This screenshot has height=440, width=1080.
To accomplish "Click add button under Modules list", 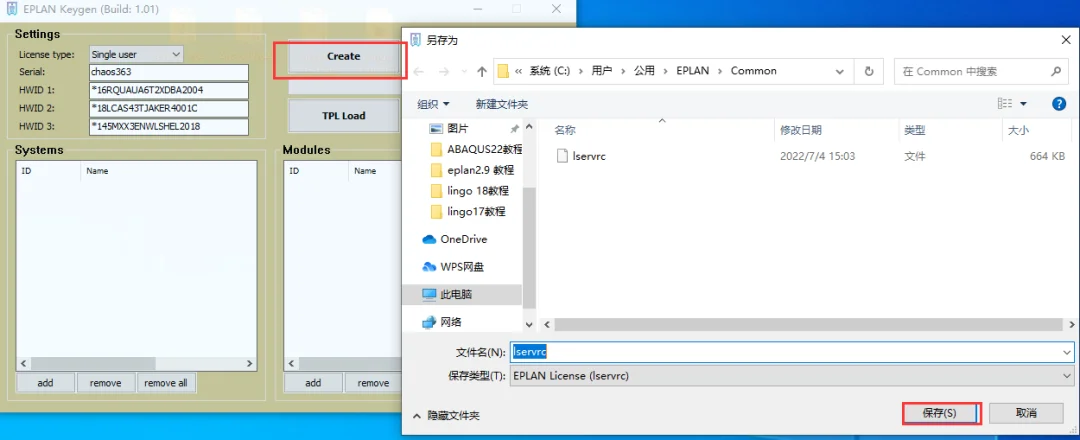I will coord(313,383).
